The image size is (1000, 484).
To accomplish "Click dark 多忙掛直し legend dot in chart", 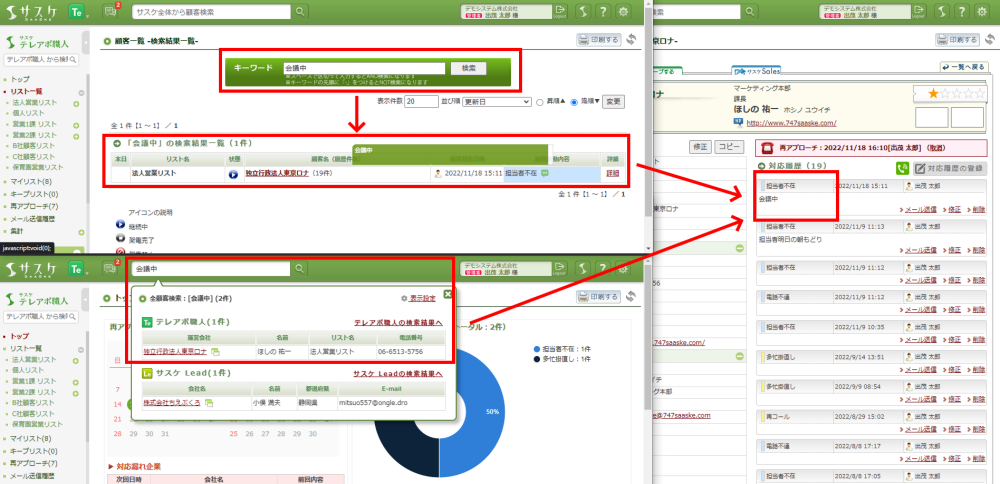I will point(537,360).
